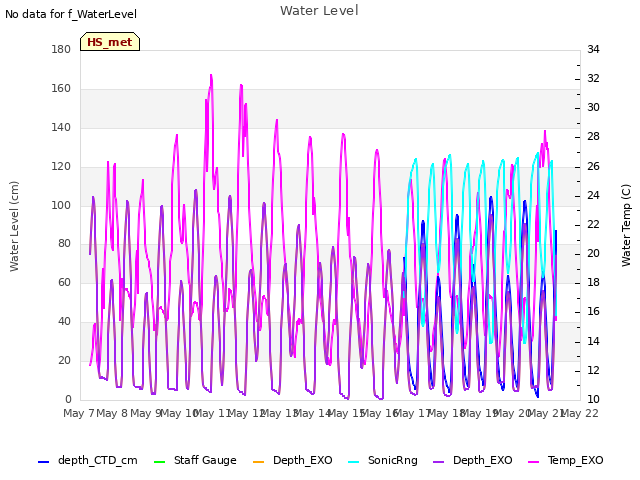Click the 30 tick on temperature axis
This screenshot has width=640, height=480.
tap(593, 107)
